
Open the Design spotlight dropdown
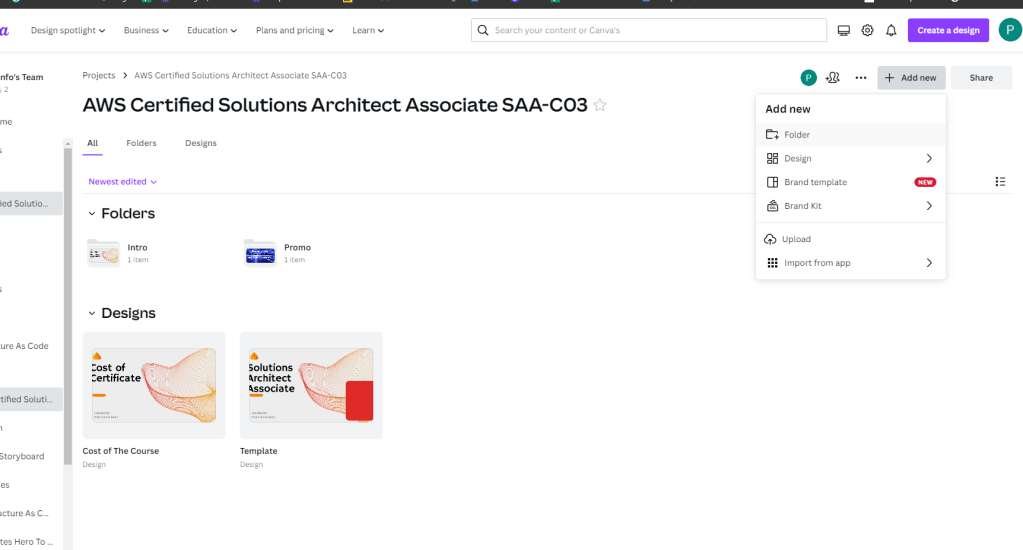tap(68, 30)
